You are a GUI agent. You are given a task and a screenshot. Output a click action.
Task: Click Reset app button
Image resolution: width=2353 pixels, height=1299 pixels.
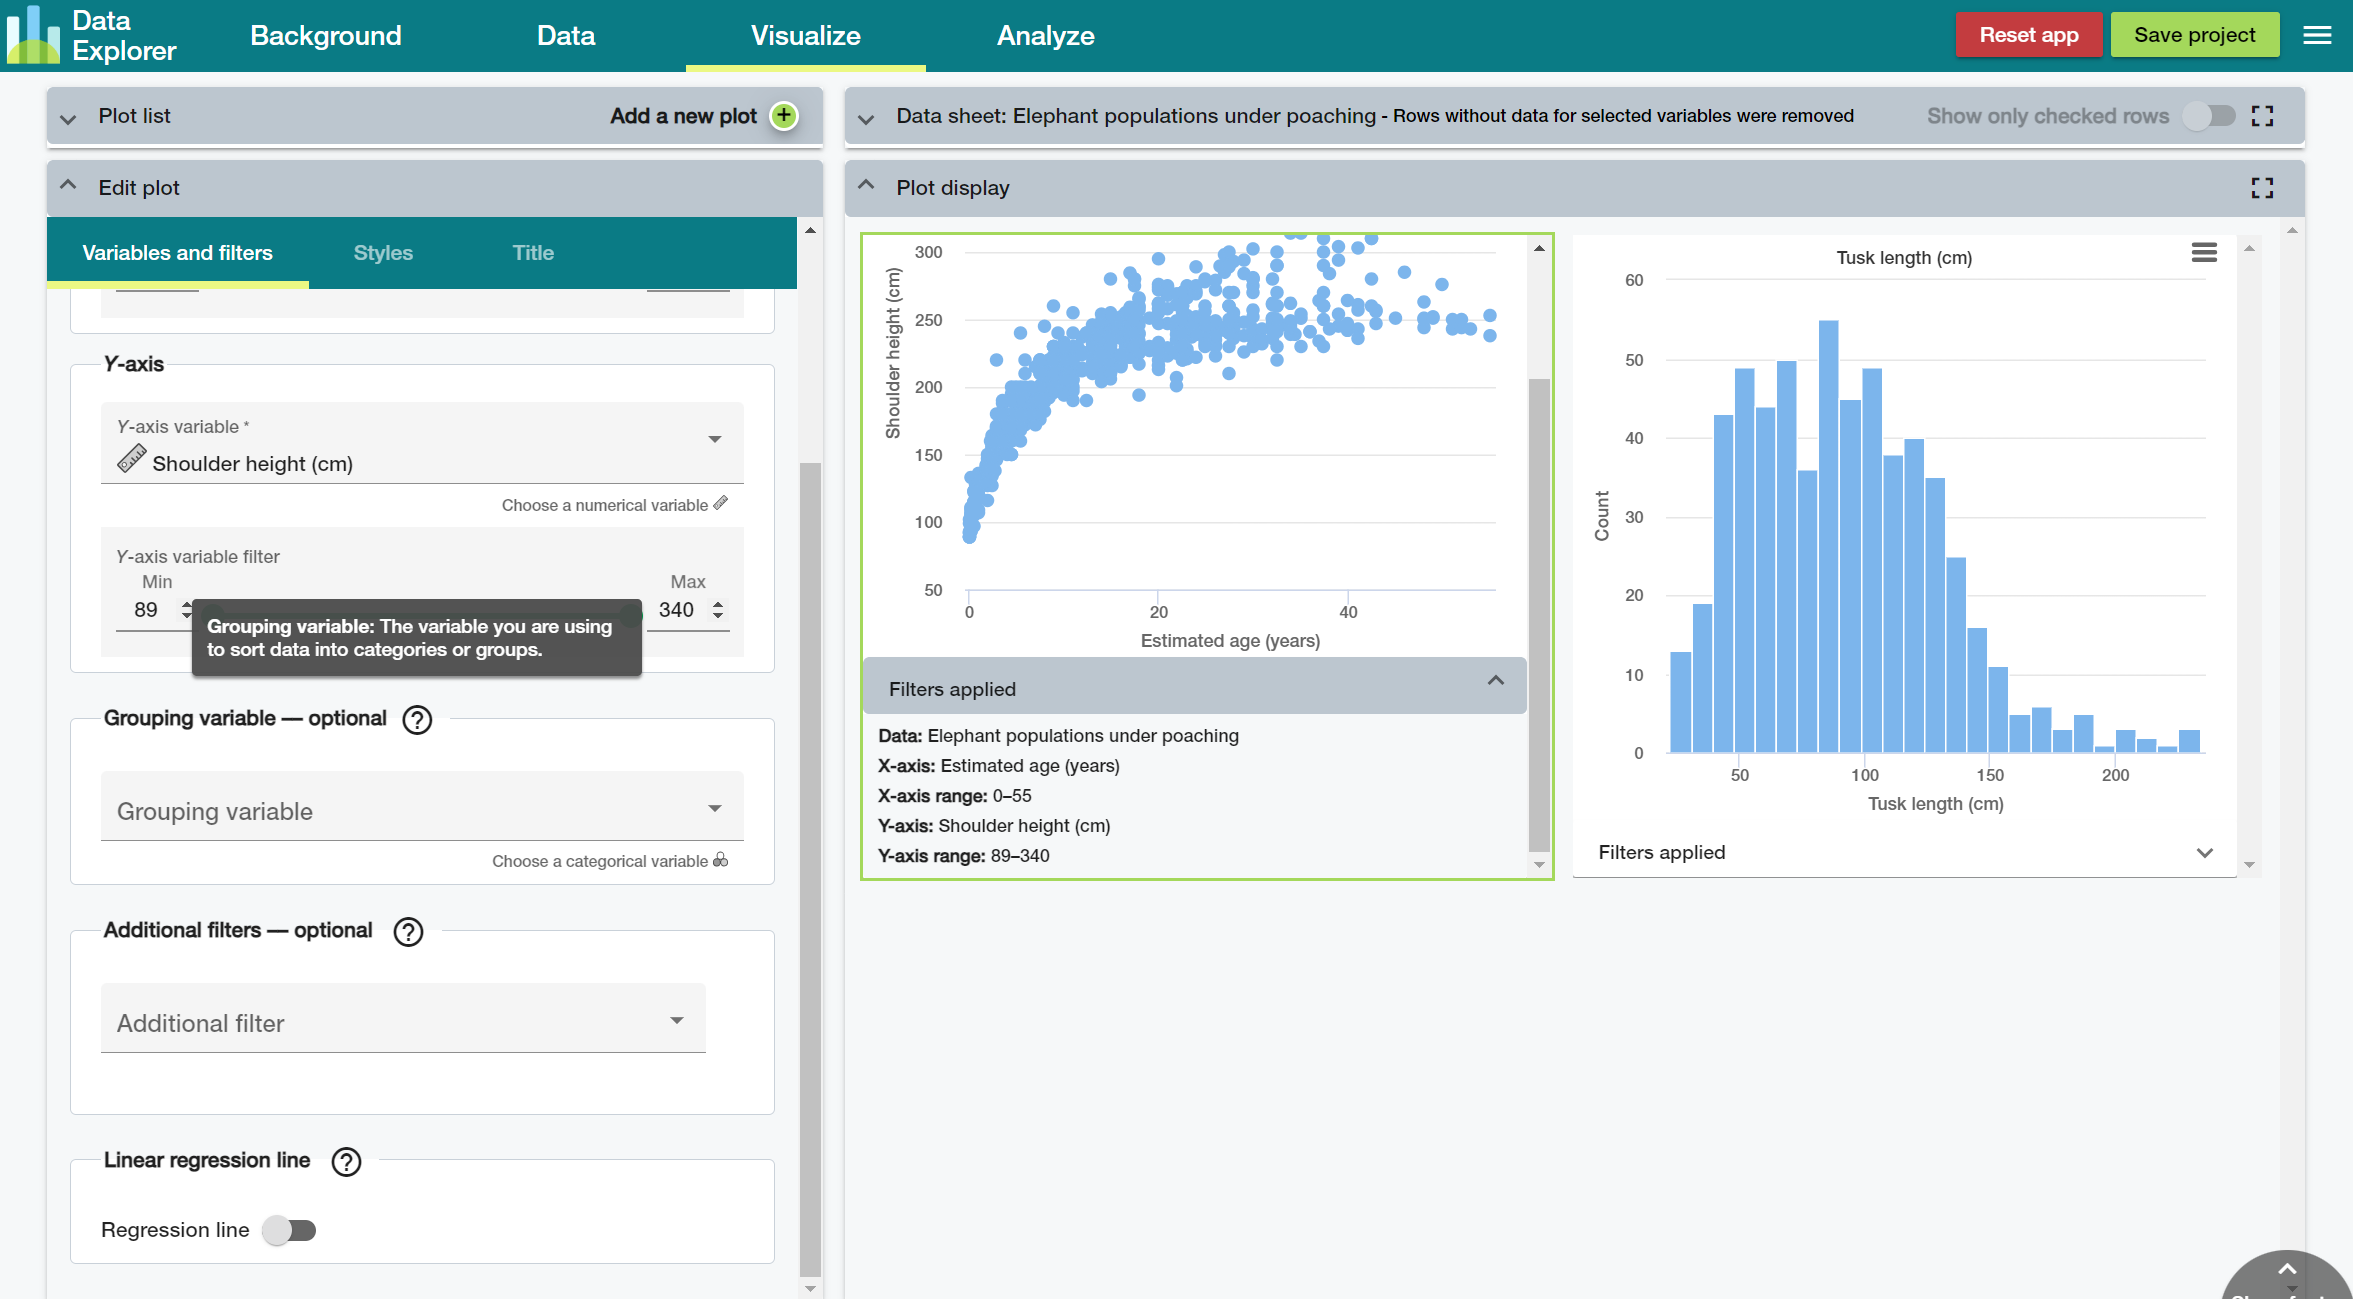click(x=2029, y=35)
